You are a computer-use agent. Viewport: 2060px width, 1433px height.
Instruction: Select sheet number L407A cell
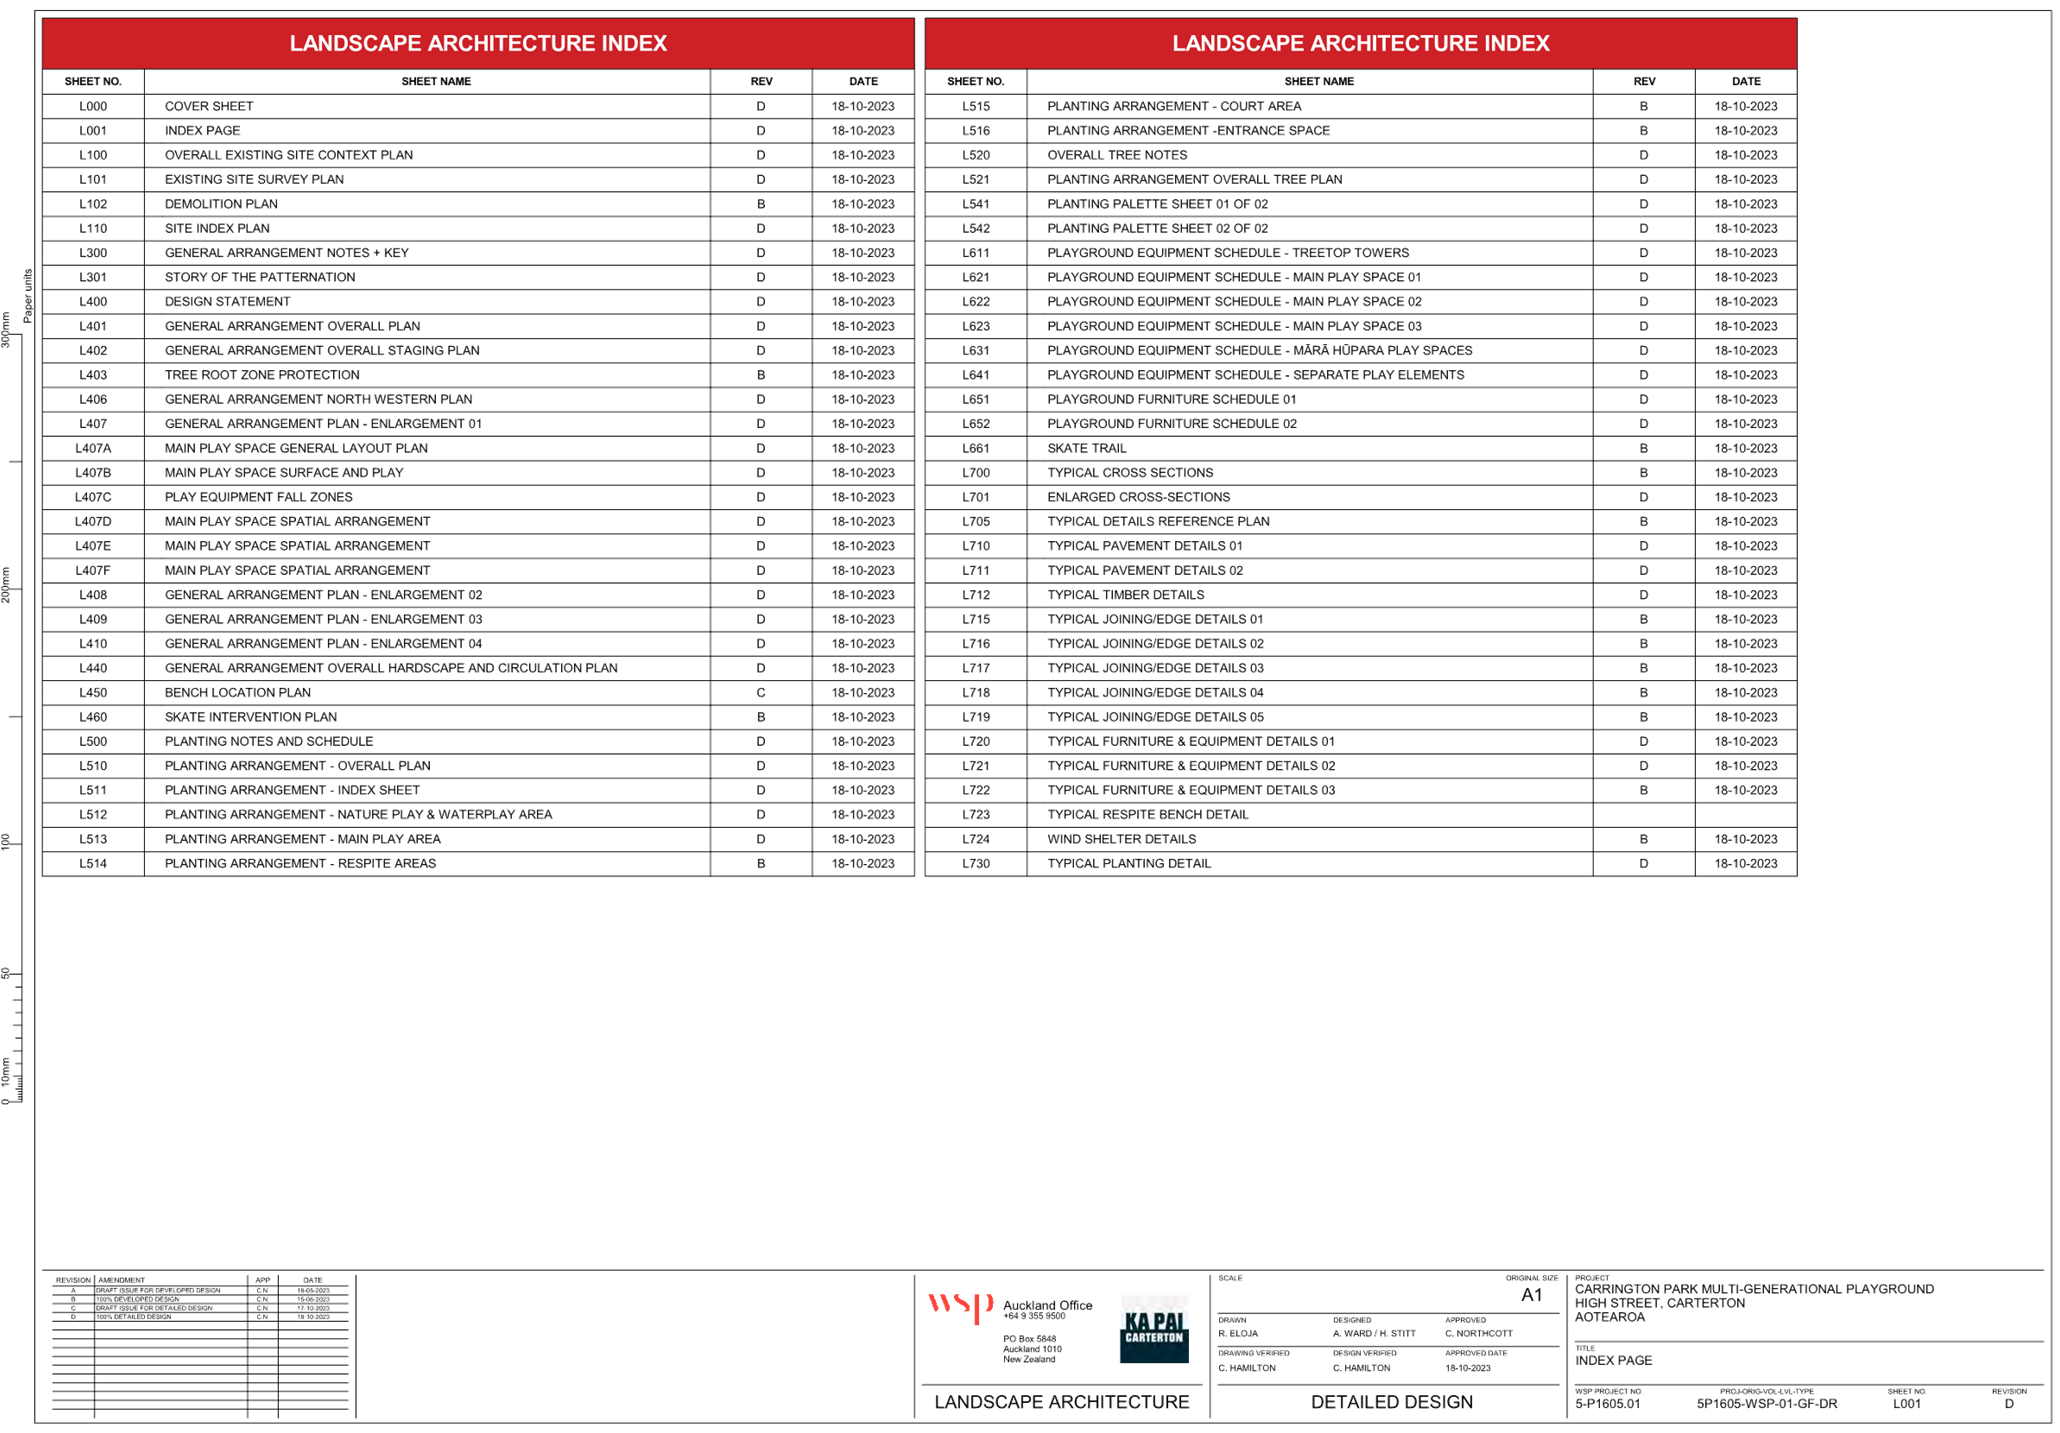pos(93,448)
